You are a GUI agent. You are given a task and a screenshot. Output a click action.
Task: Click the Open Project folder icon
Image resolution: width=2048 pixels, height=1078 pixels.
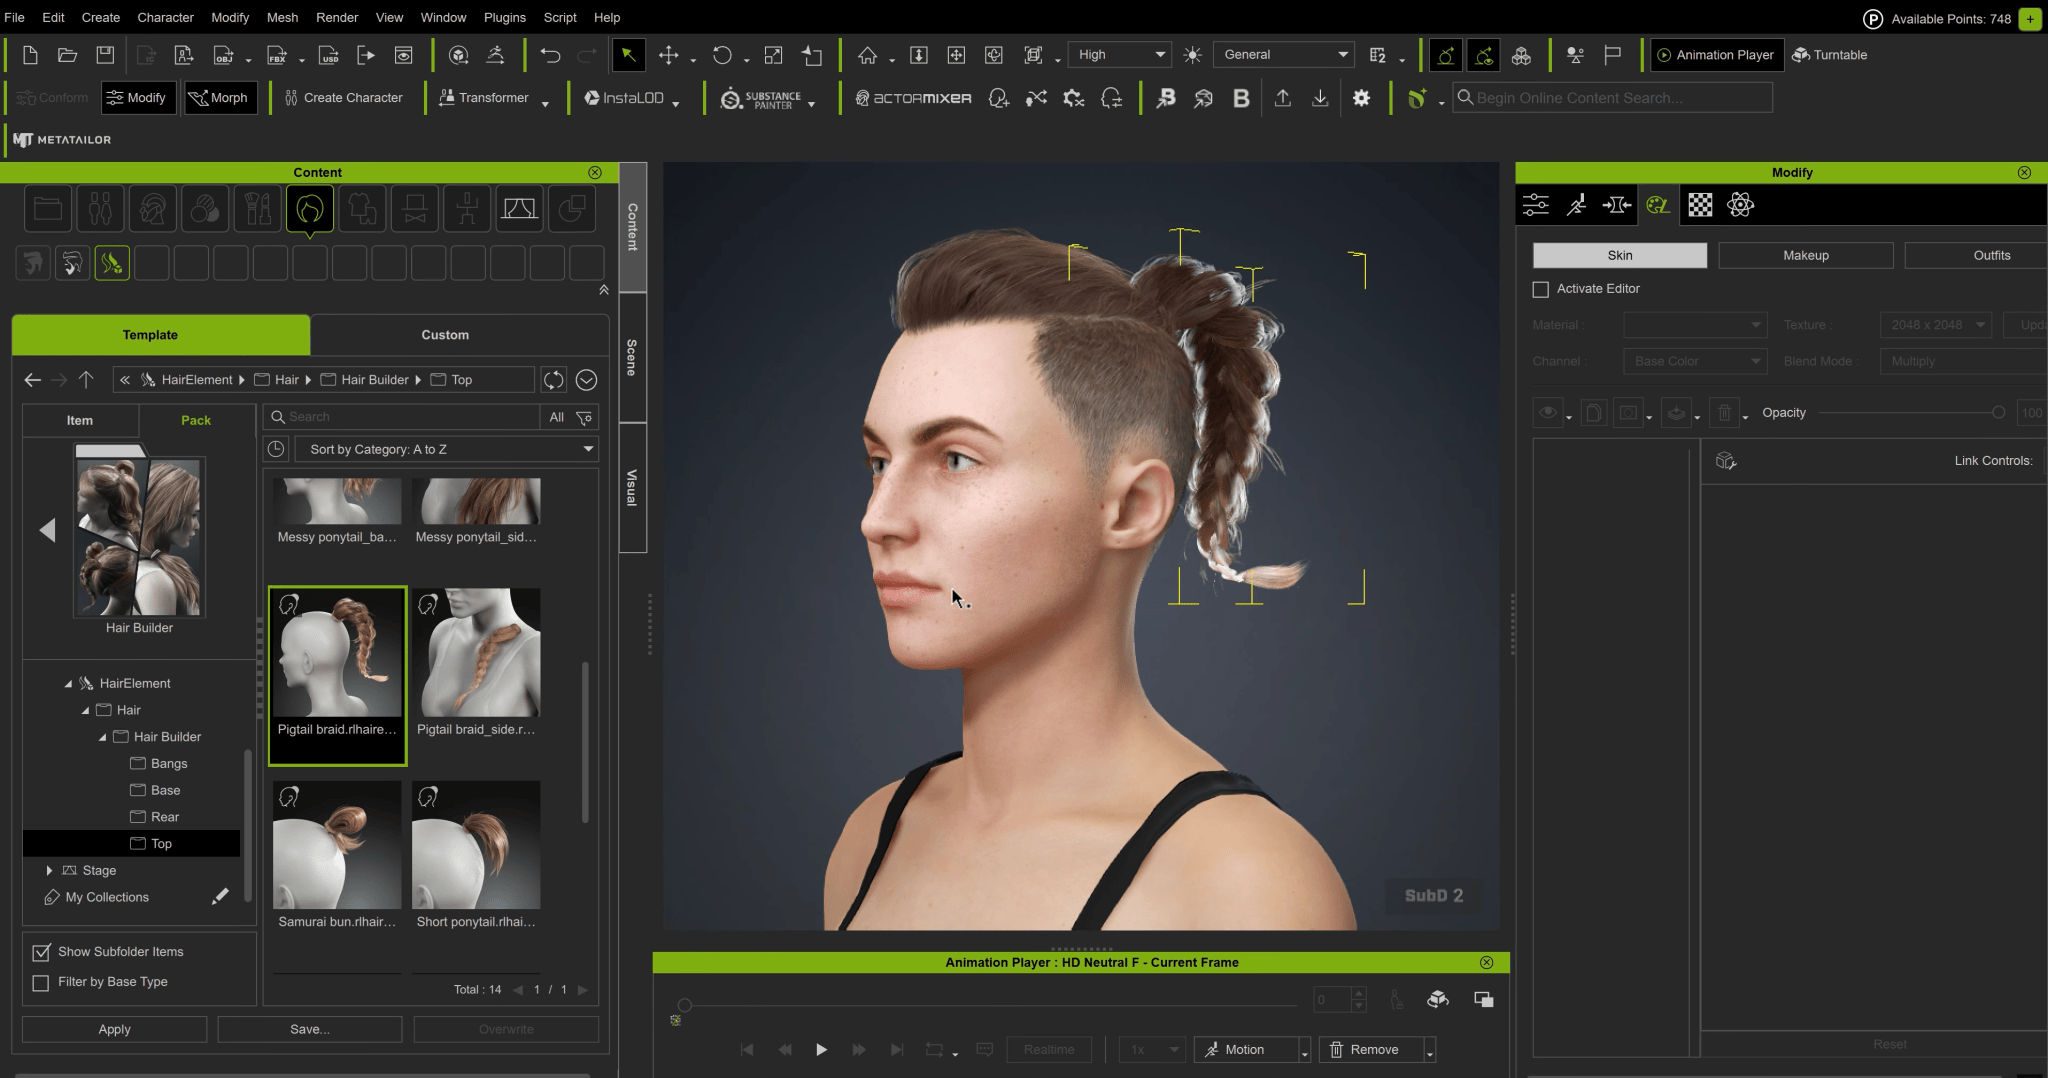(67, 55)
